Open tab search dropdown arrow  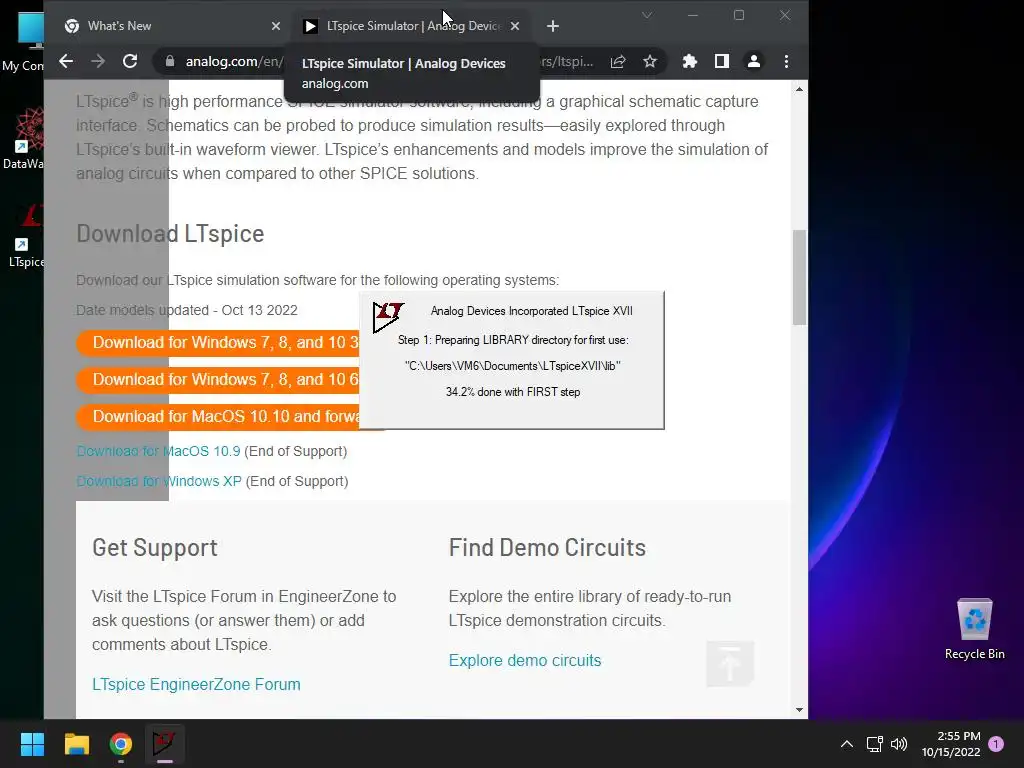click(x=647, y=15)
